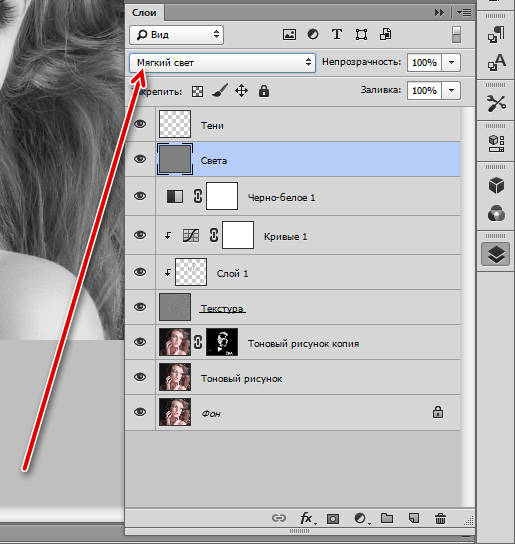The image size is (515, 544).
Task: Click the lock all padlock icon
Action: [264, 91]
